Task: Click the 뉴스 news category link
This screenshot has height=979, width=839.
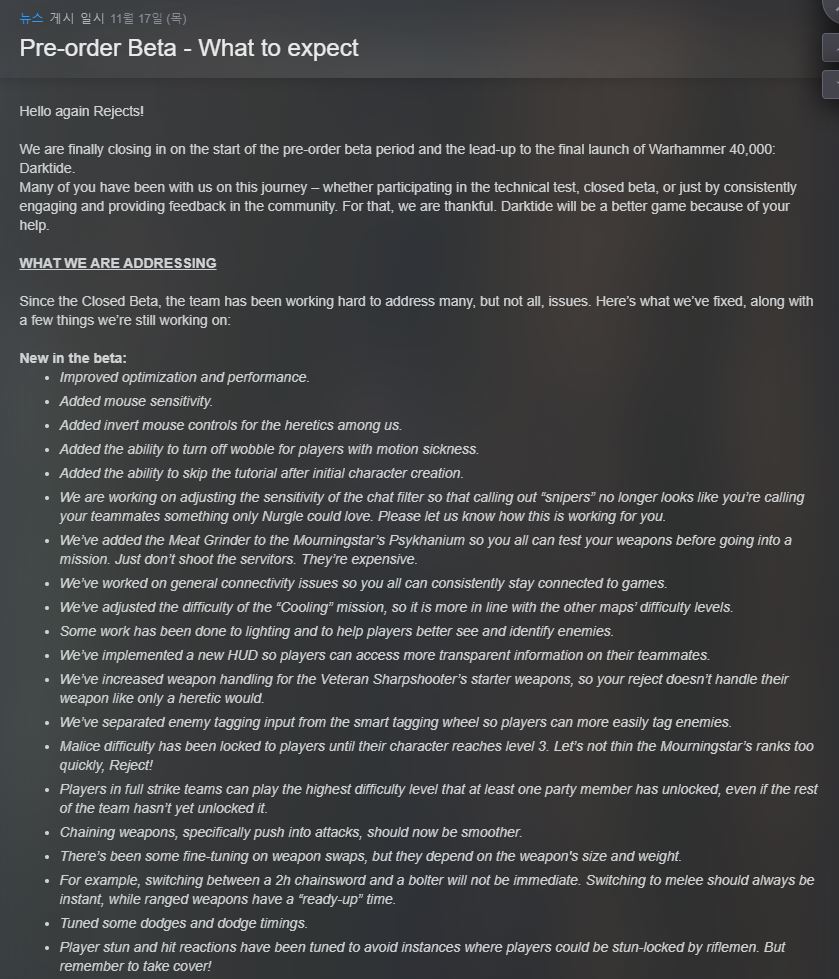Action: [x=31, y=18]
